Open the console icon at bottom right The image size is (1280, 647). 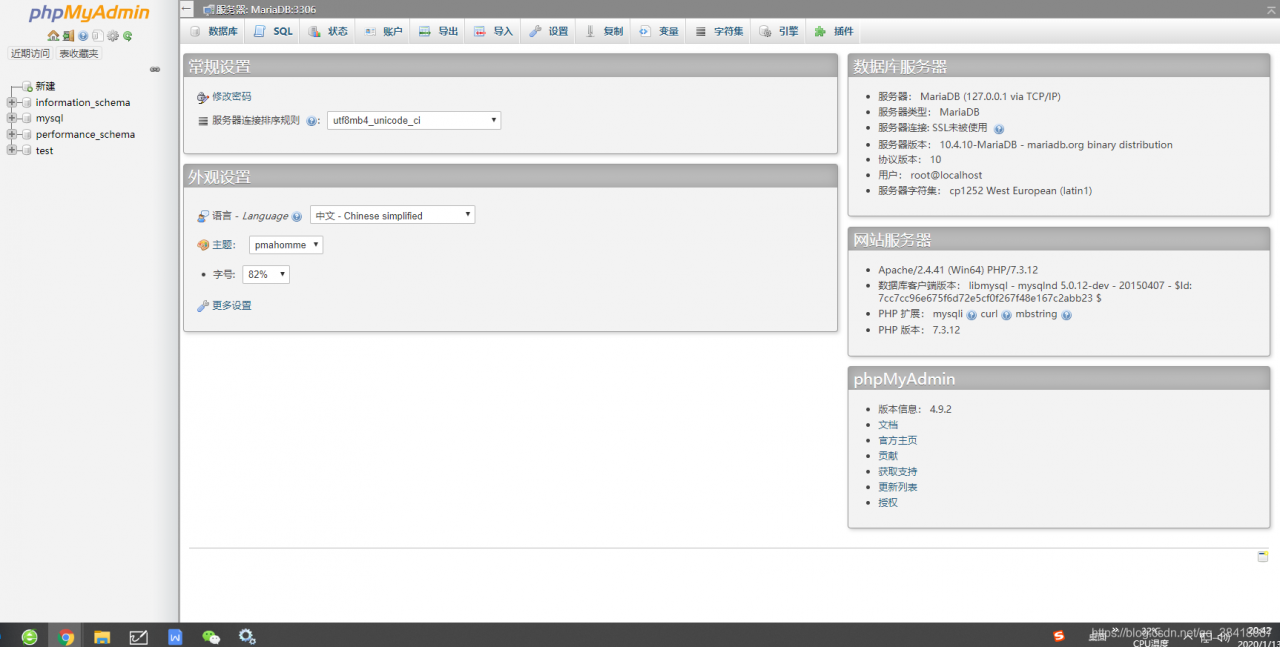coord(1263,556)
